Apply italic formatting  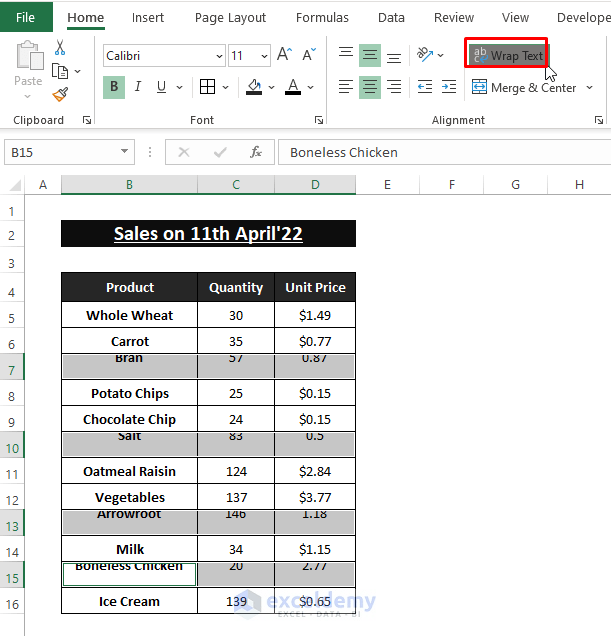(x=138, y=87)
